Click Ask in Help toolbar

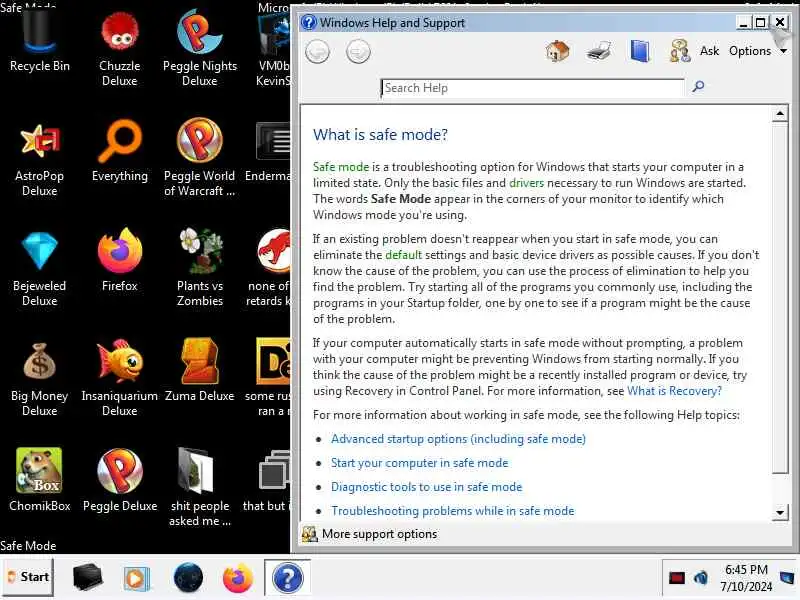709,51
